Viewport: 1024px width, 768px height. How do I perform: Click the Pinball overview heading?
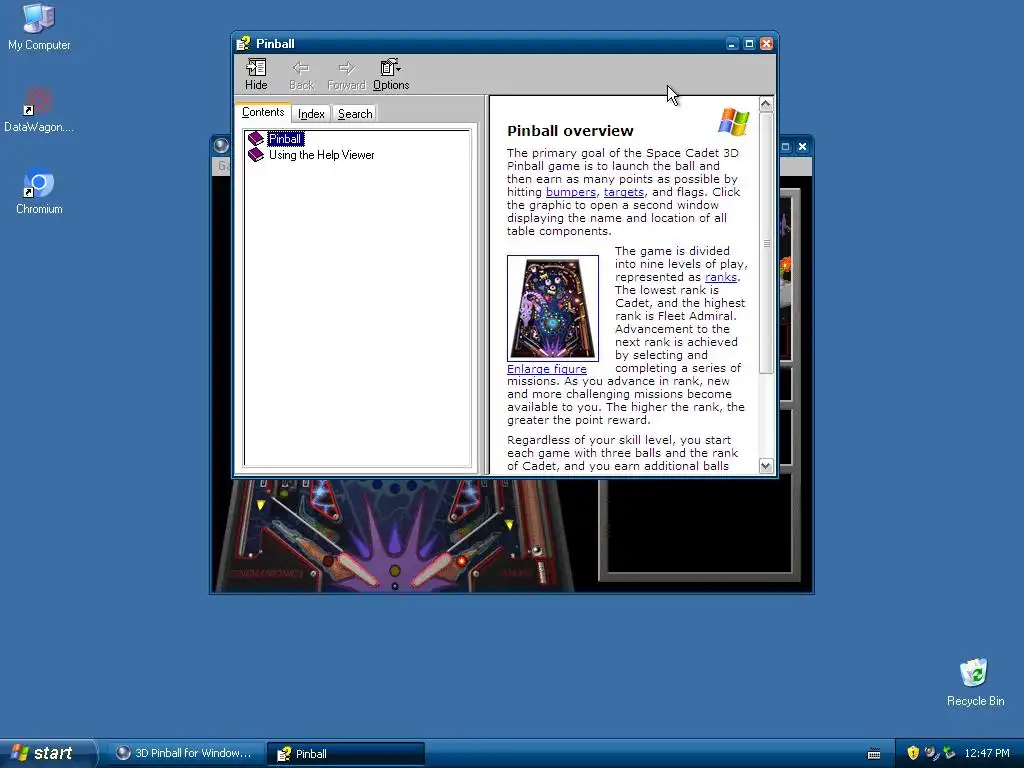(570, 131)
